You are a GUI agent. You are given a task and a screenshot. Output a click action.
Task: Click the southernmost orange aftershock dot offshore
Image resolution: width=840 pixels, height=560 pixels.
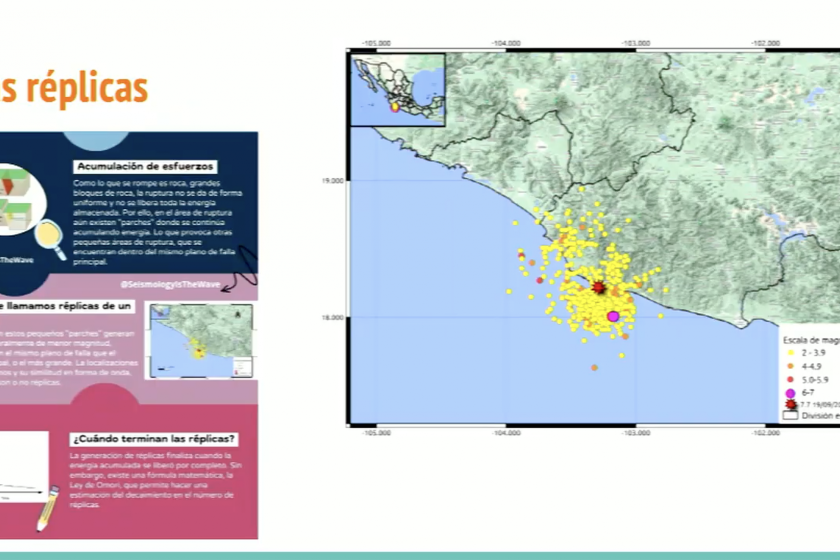[x=594, y=368]
